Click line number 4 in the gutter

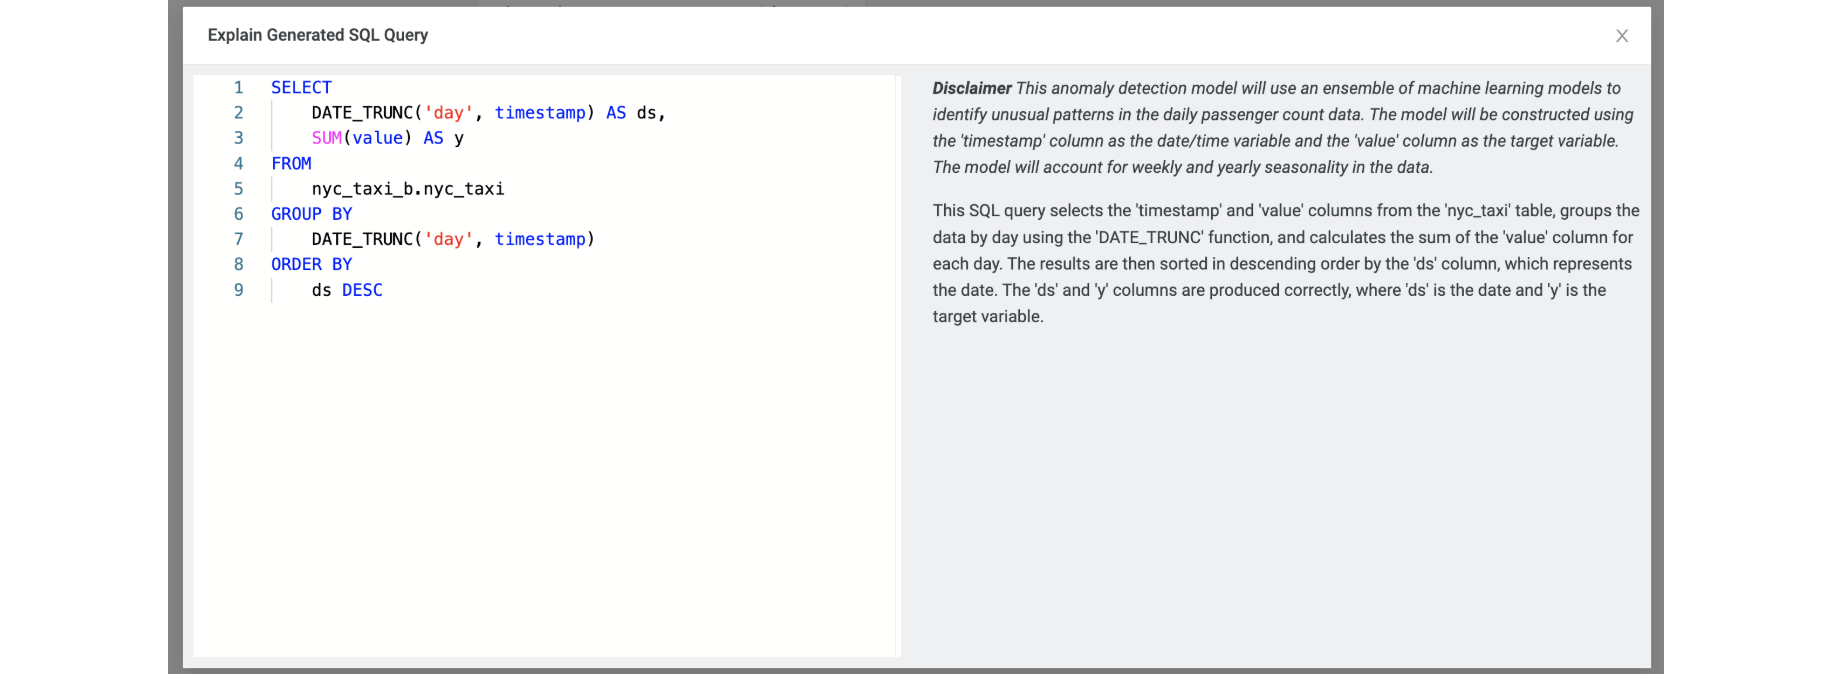(x=238, y=164)
